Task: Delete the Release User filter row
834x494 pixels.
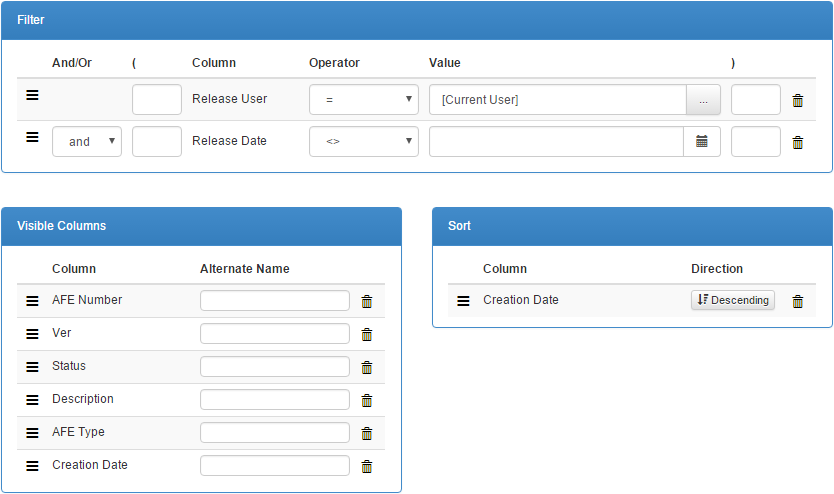Action: 797,100
